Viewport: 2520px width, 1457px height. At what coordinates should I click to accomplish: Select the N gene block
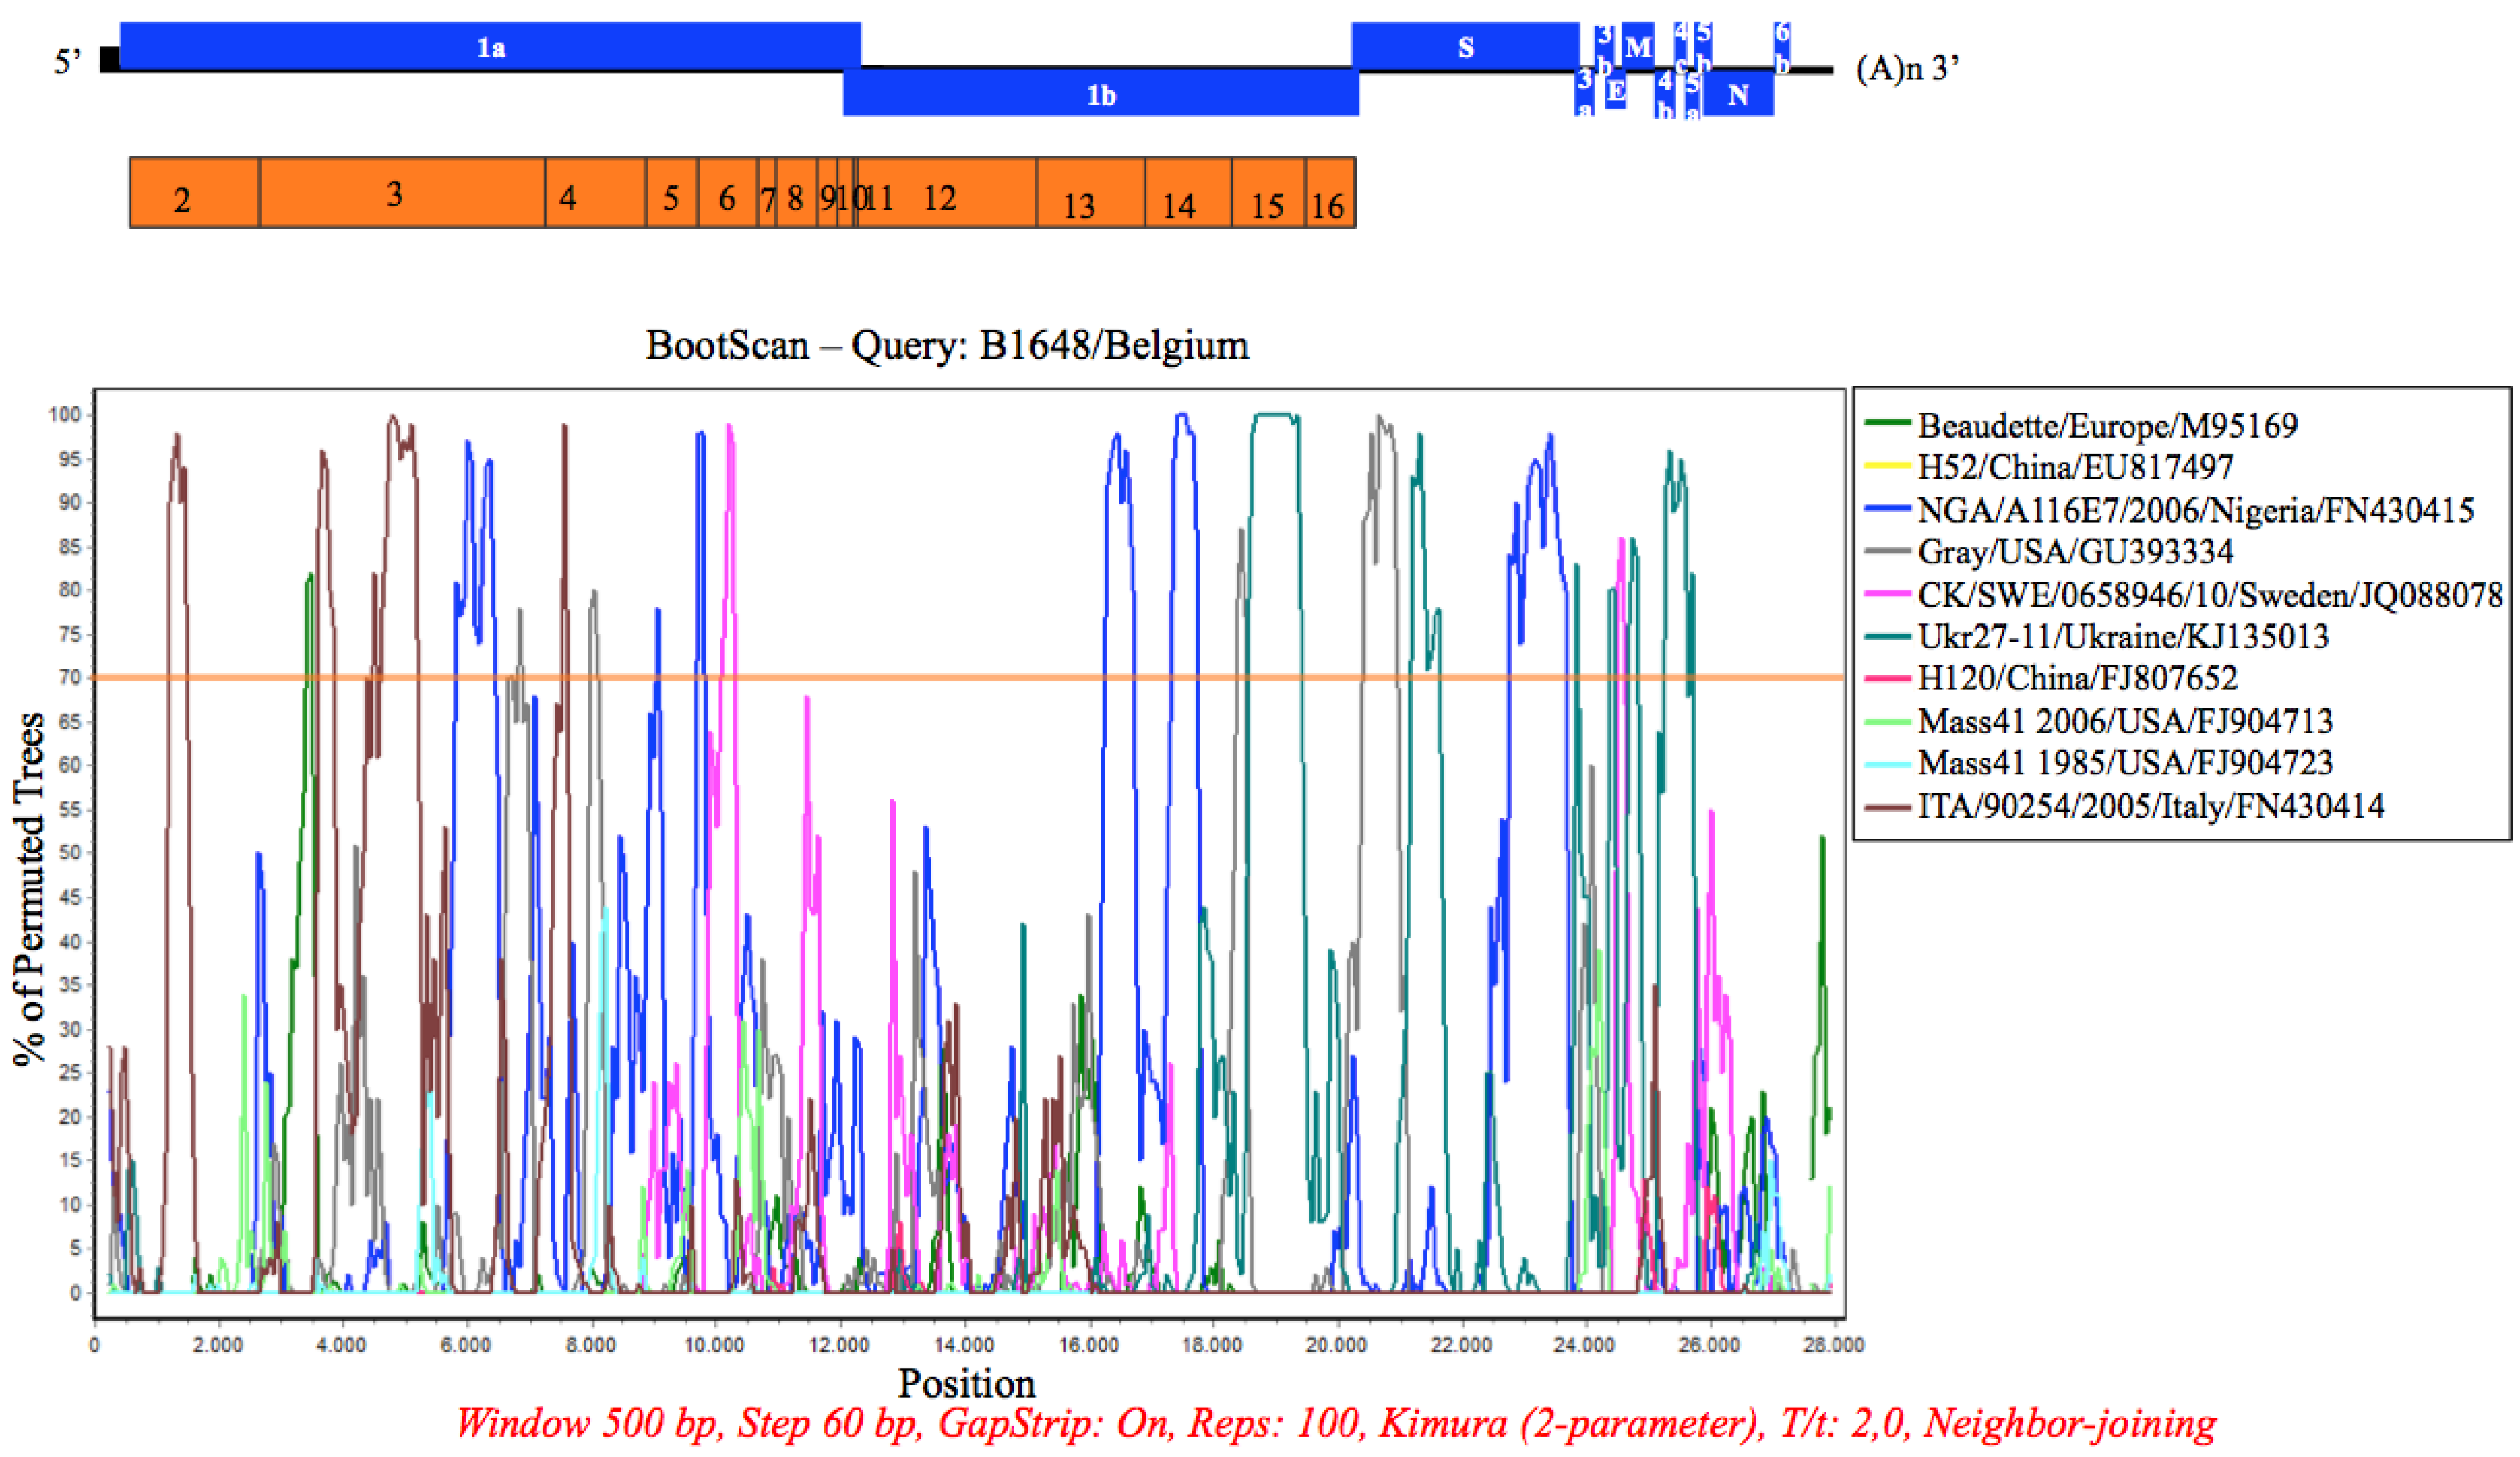pos(1738,95)
